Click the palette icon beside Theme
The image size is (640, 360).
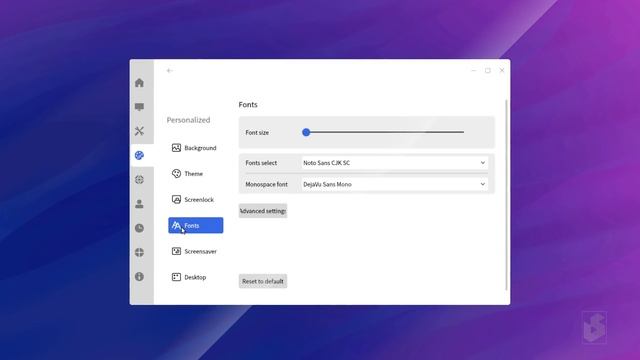click(x=176, y=173)
